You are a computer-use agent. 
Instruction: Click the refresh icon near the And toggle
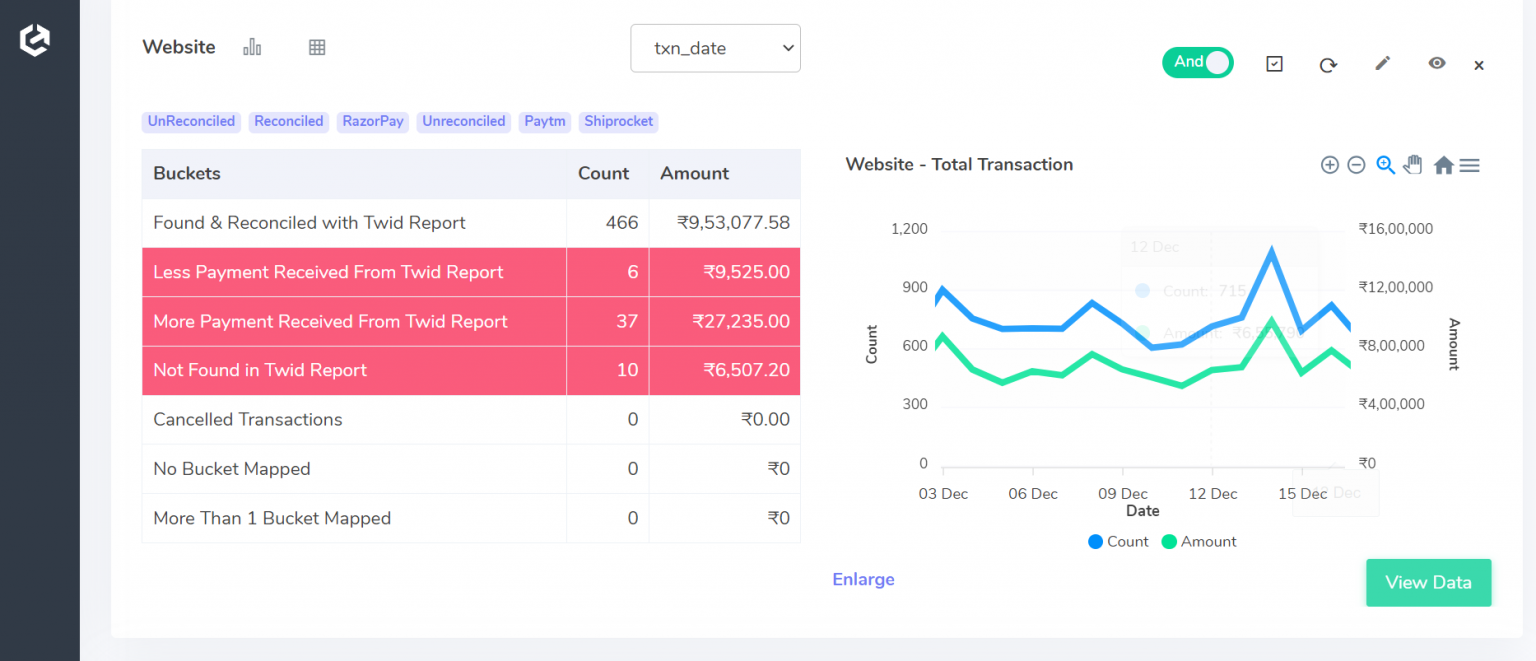(x=1328, y=63)
